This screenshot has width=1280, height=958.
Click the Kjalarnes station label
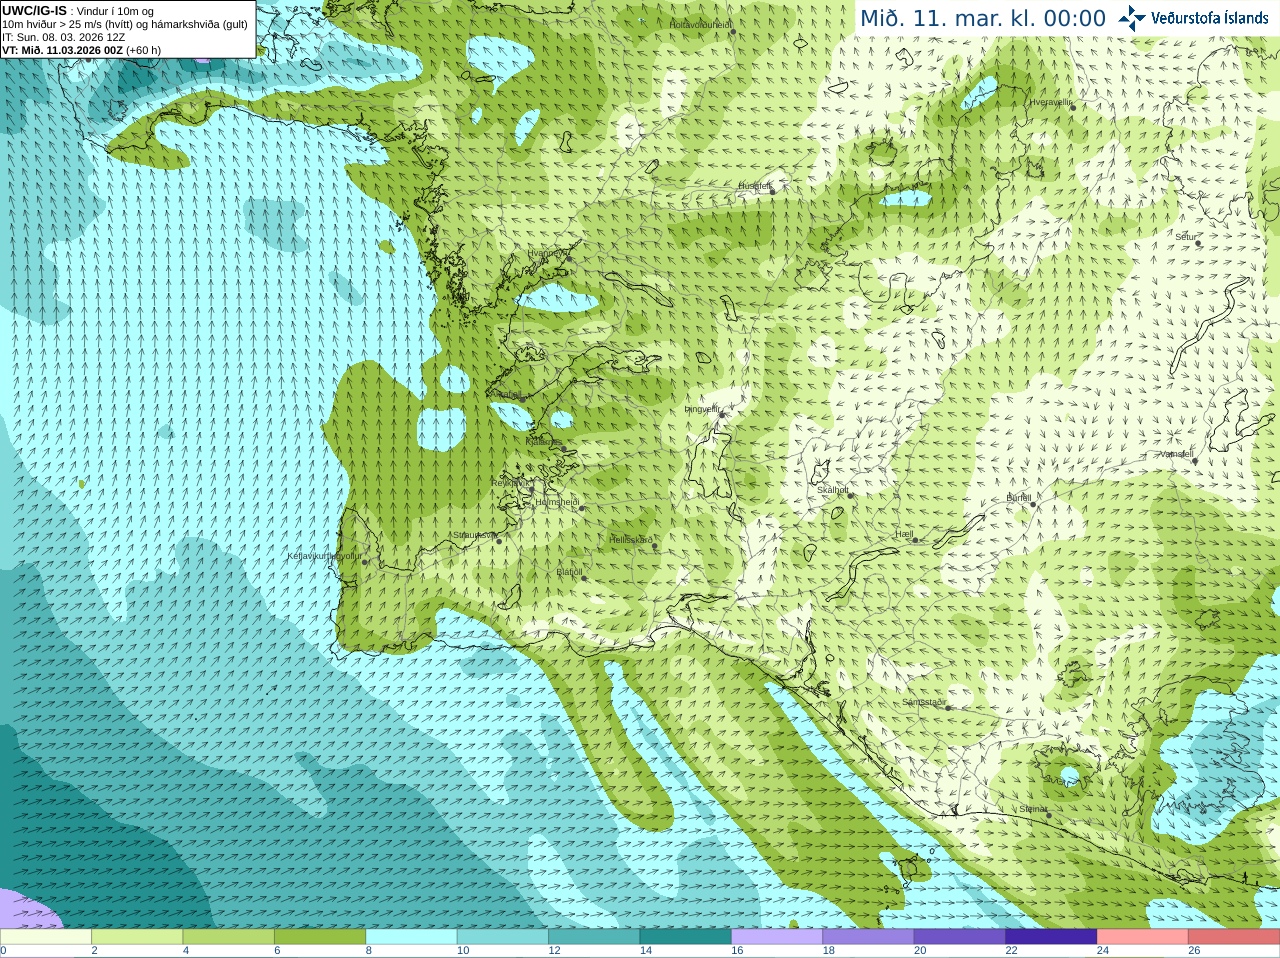[545, 441]
